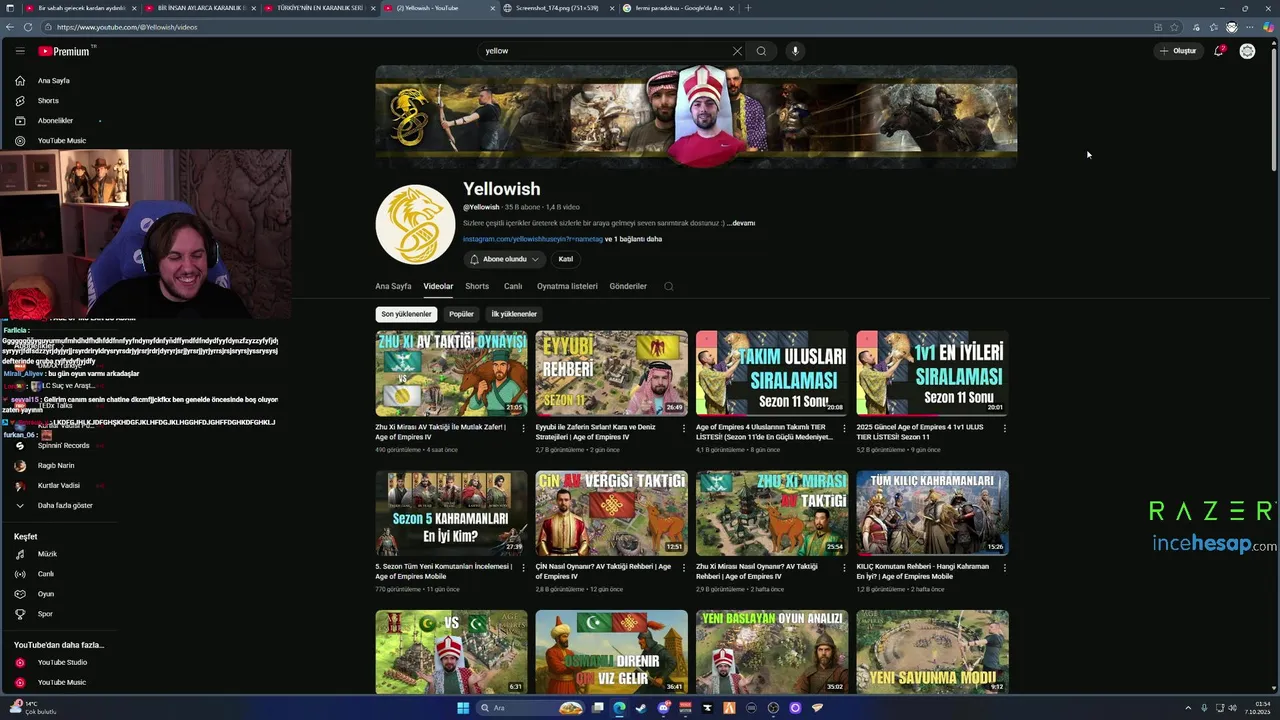
Task: Open Steam from the Windows taskbar
Action: [641, 708]
